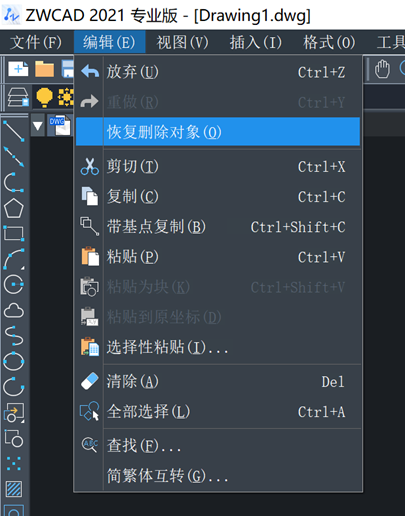405x516 pixels.
Task: Select the Insert block tool
Action: tap(14, 413)
